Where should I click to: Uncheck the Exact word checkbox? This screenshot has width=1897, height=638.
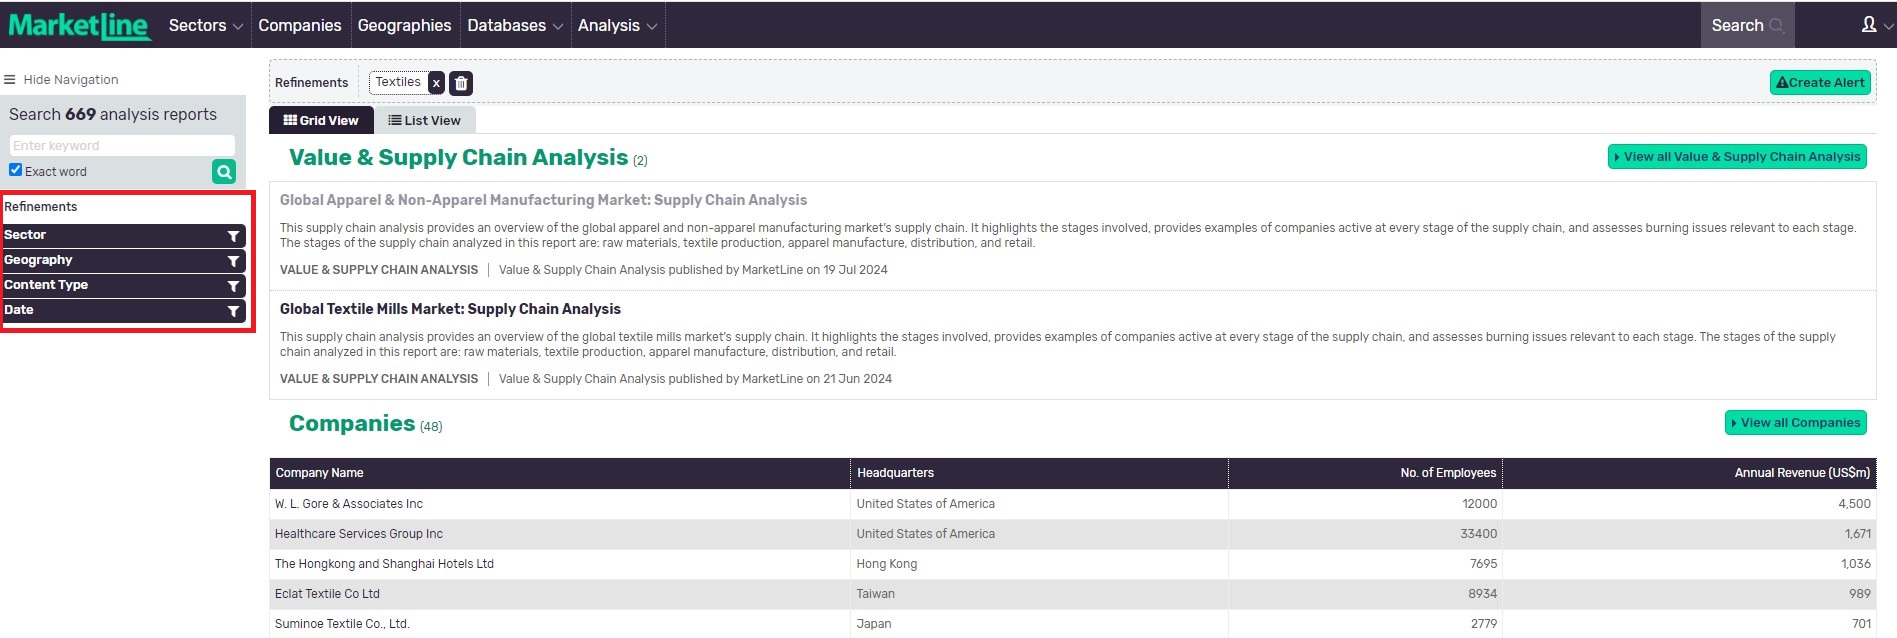[x=15, y=170]
